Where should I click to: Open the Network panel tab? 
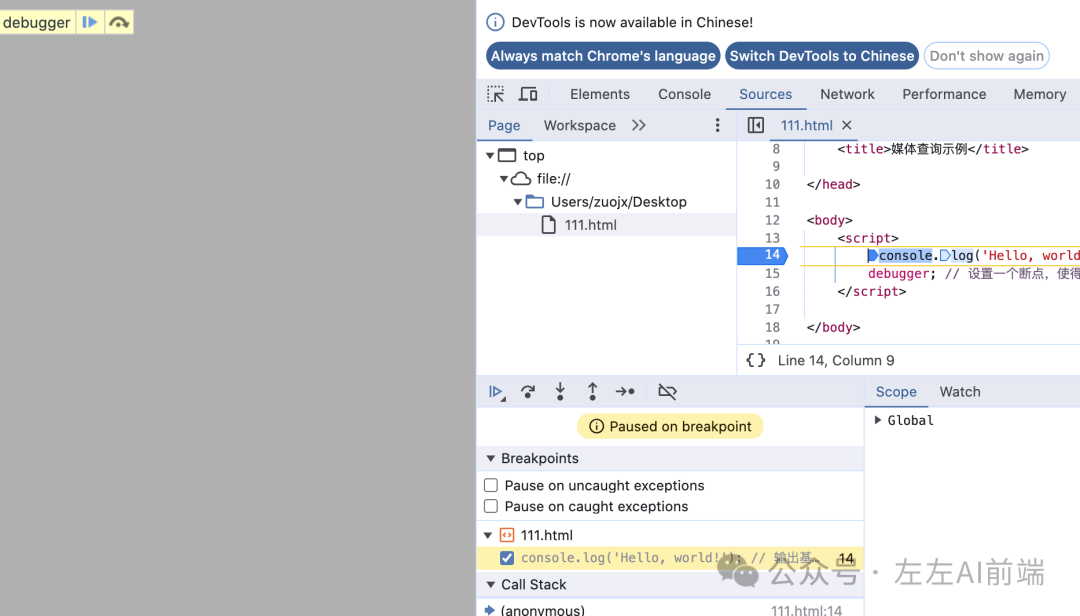pos(847,94)
